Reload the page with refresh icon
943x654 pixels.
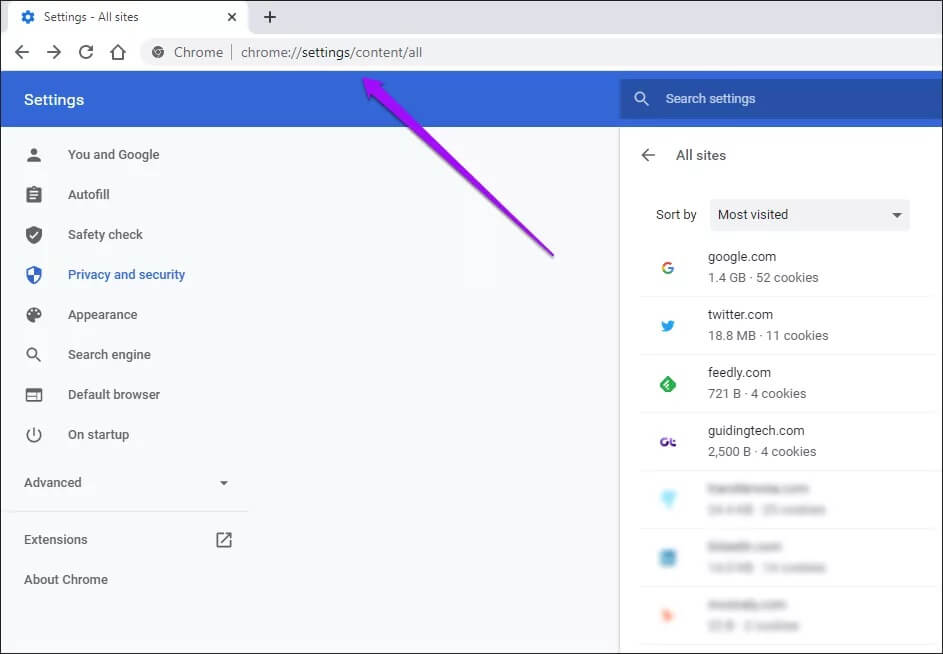86,52
